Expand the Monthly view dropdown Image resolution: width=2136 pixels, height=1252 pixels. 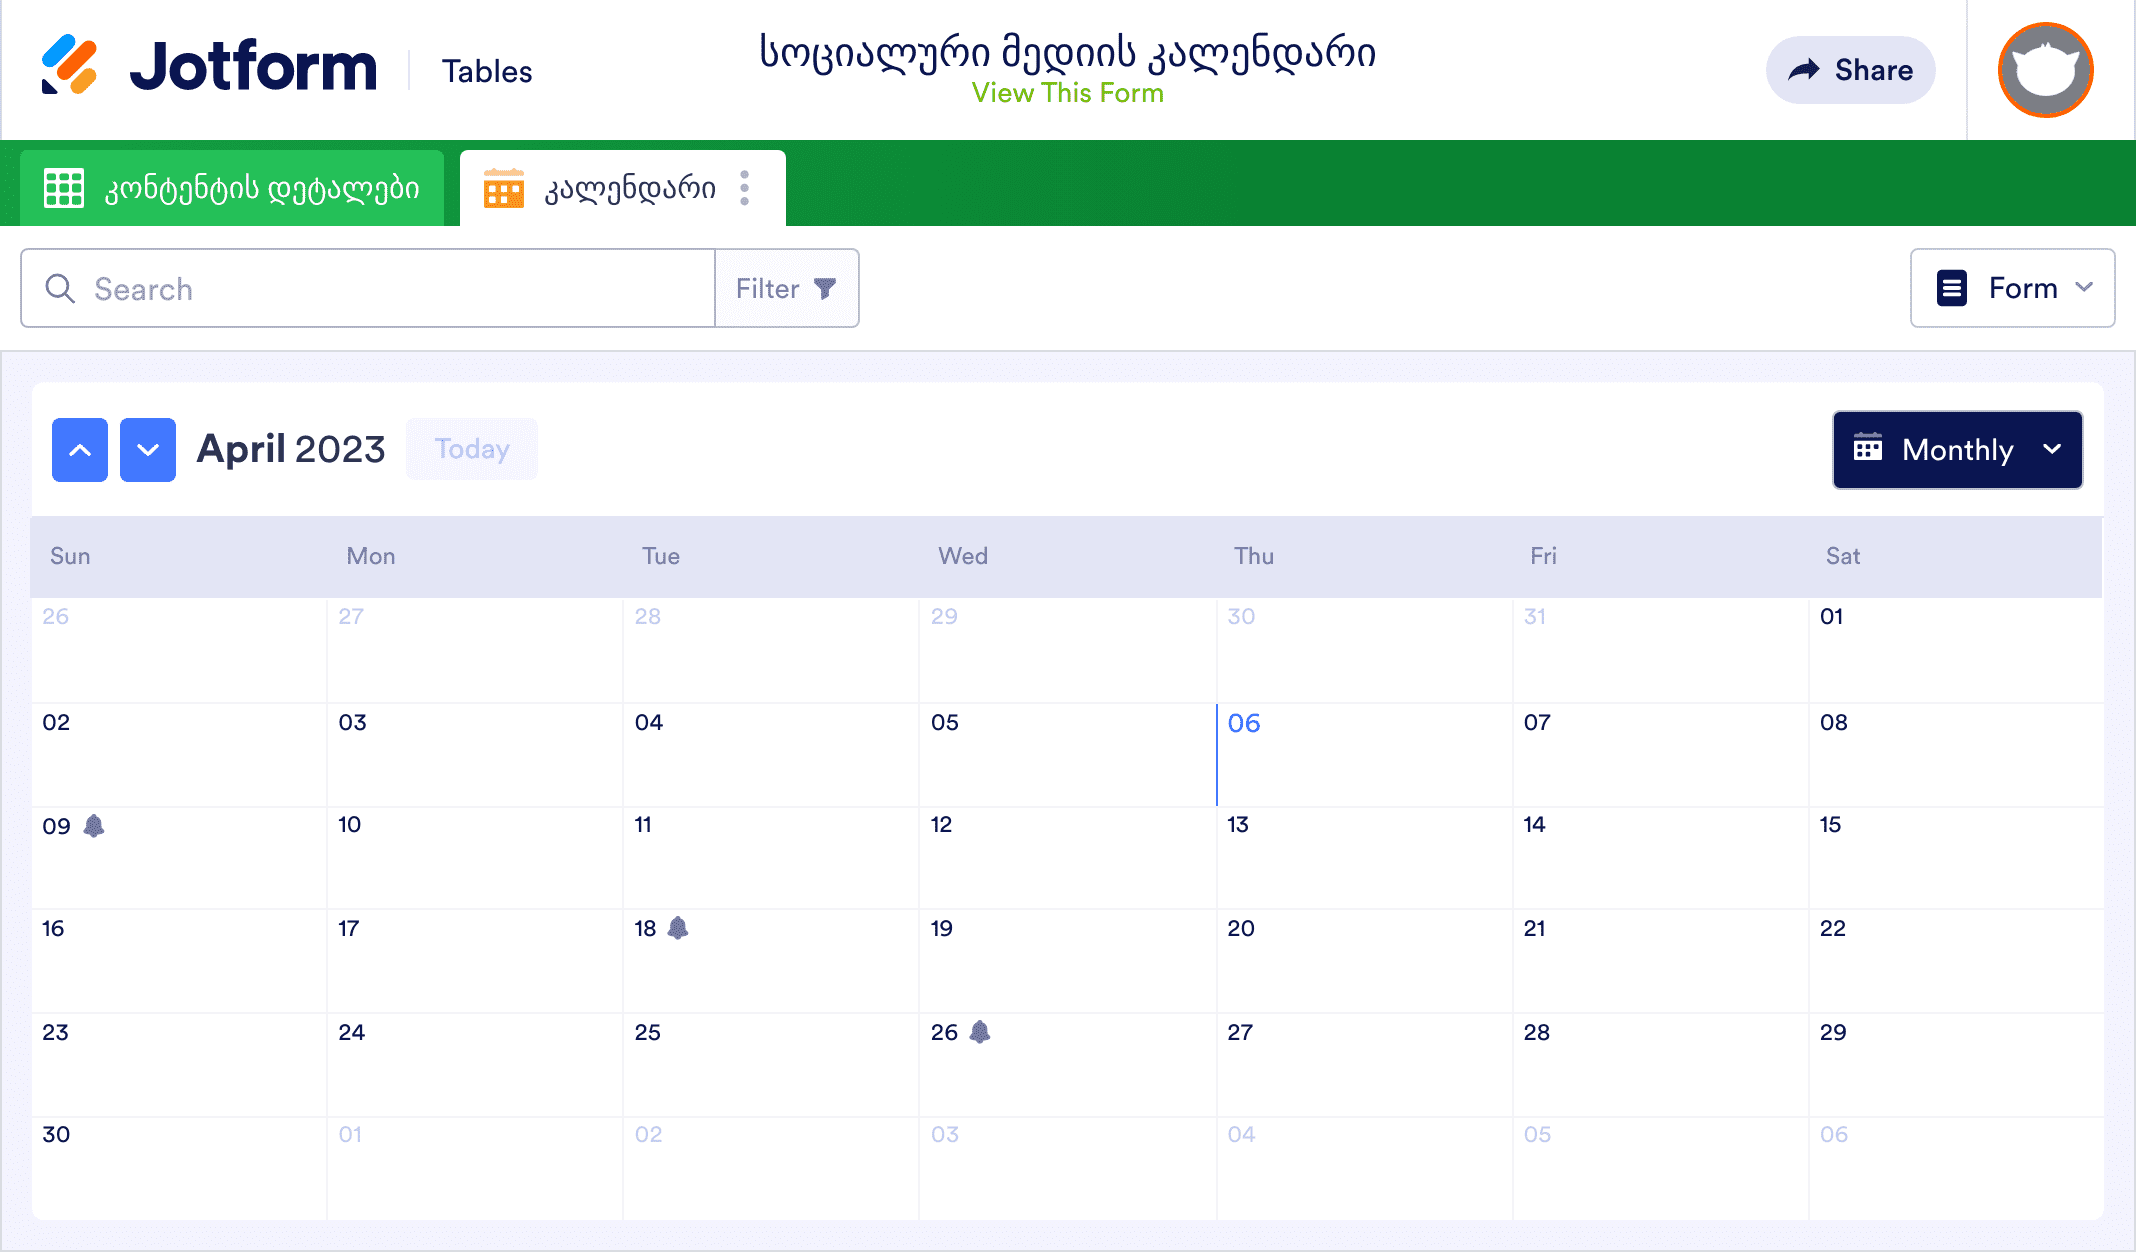tap(1957, 450)
